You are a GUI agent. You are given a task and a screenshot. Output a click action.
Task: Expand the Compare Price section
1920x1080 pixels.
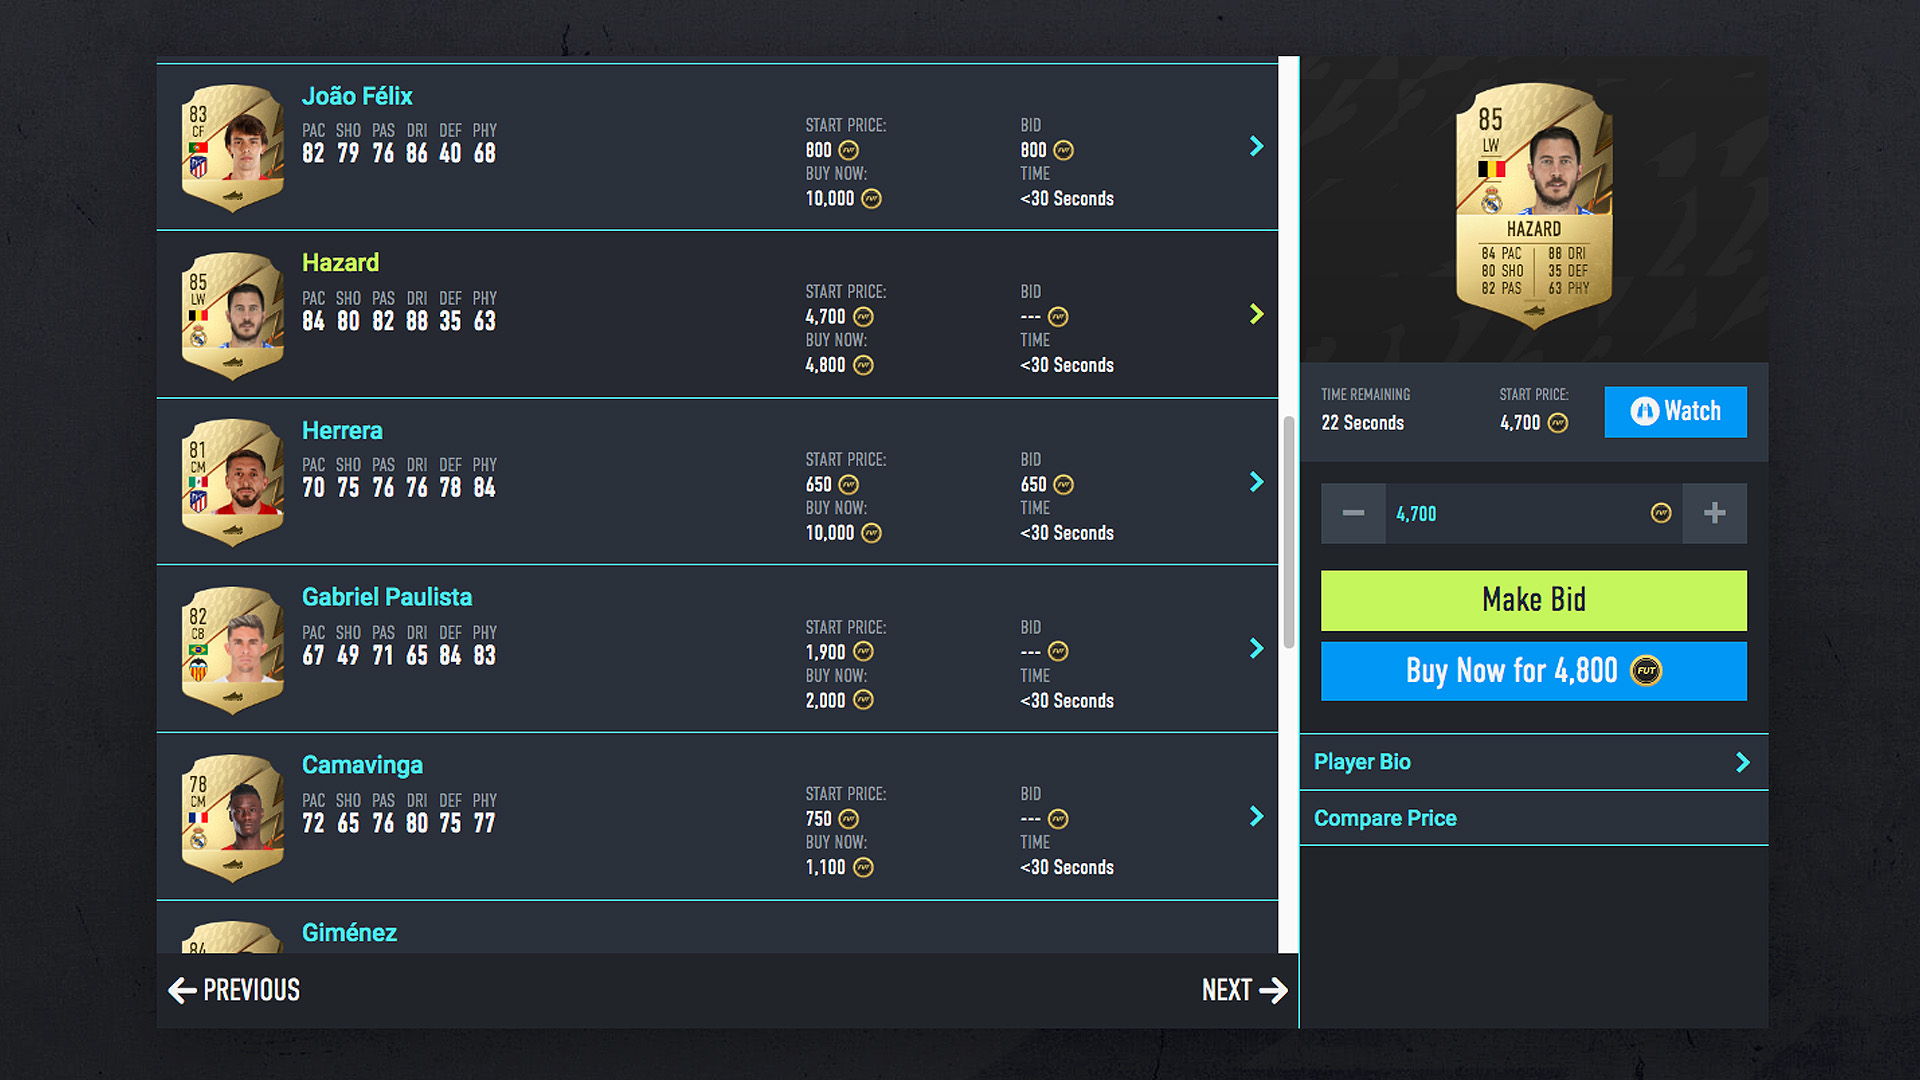tap(1532, 818)
